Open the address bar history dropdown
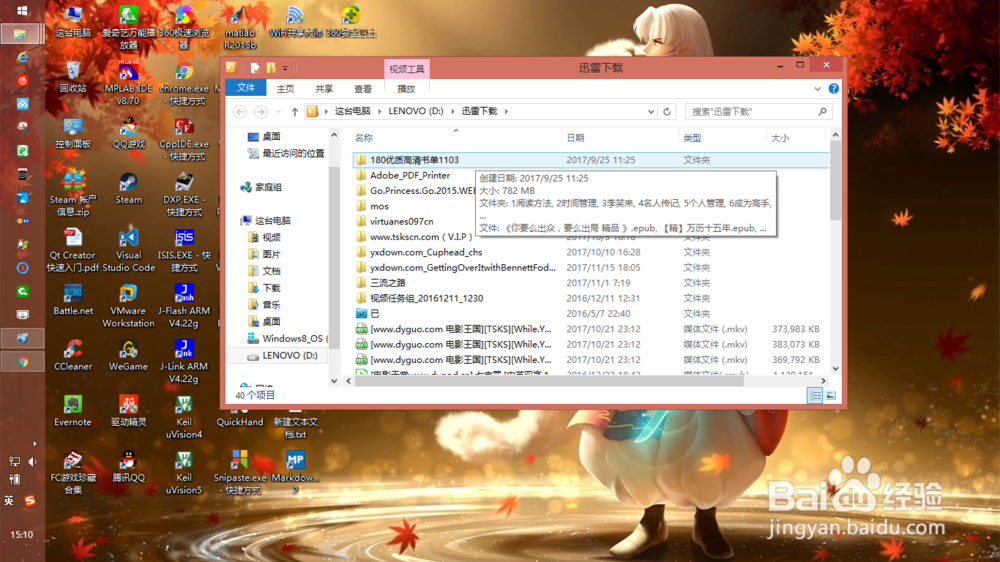The image size is (1000, 562). tap(651, 112)
